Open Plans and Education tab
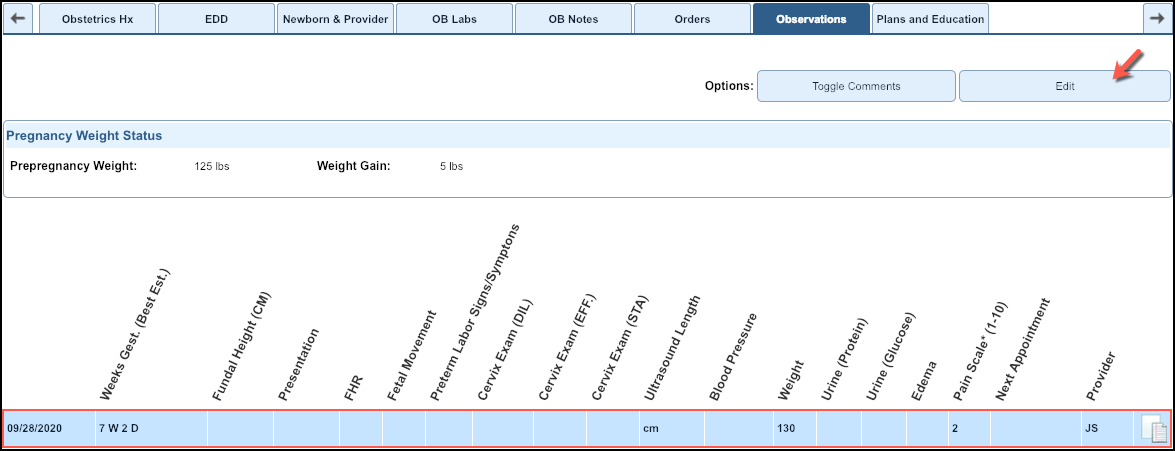The image size is (1175, 451). tap(930, 19)
